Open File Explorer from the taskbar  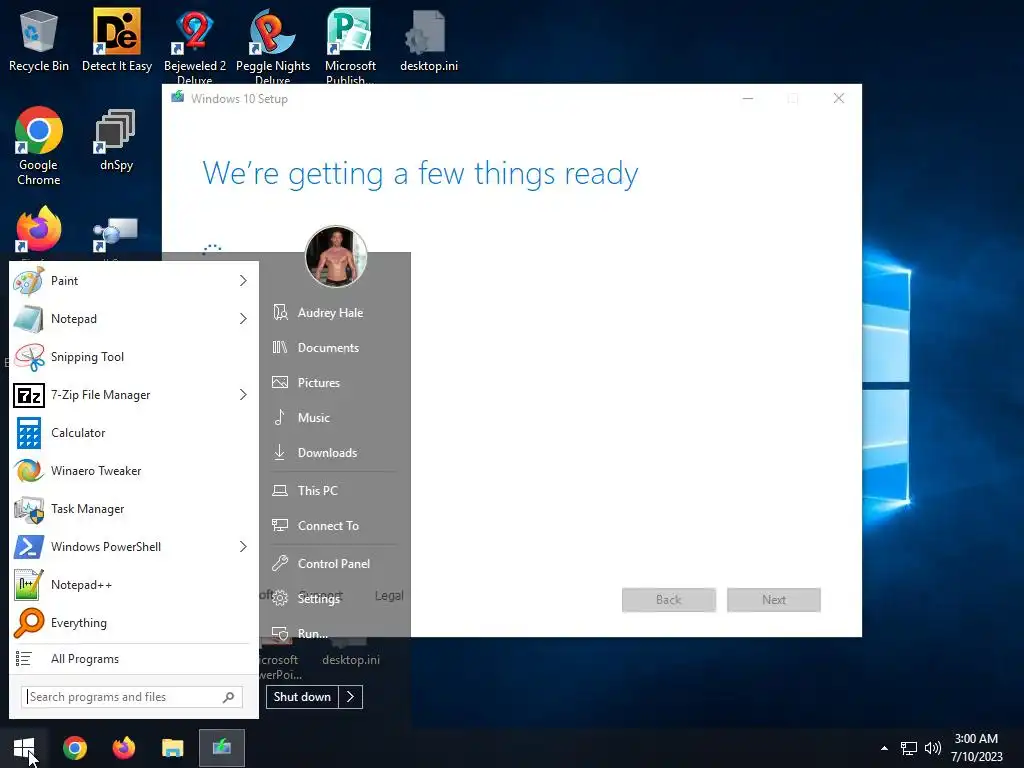tap(172, 748)
